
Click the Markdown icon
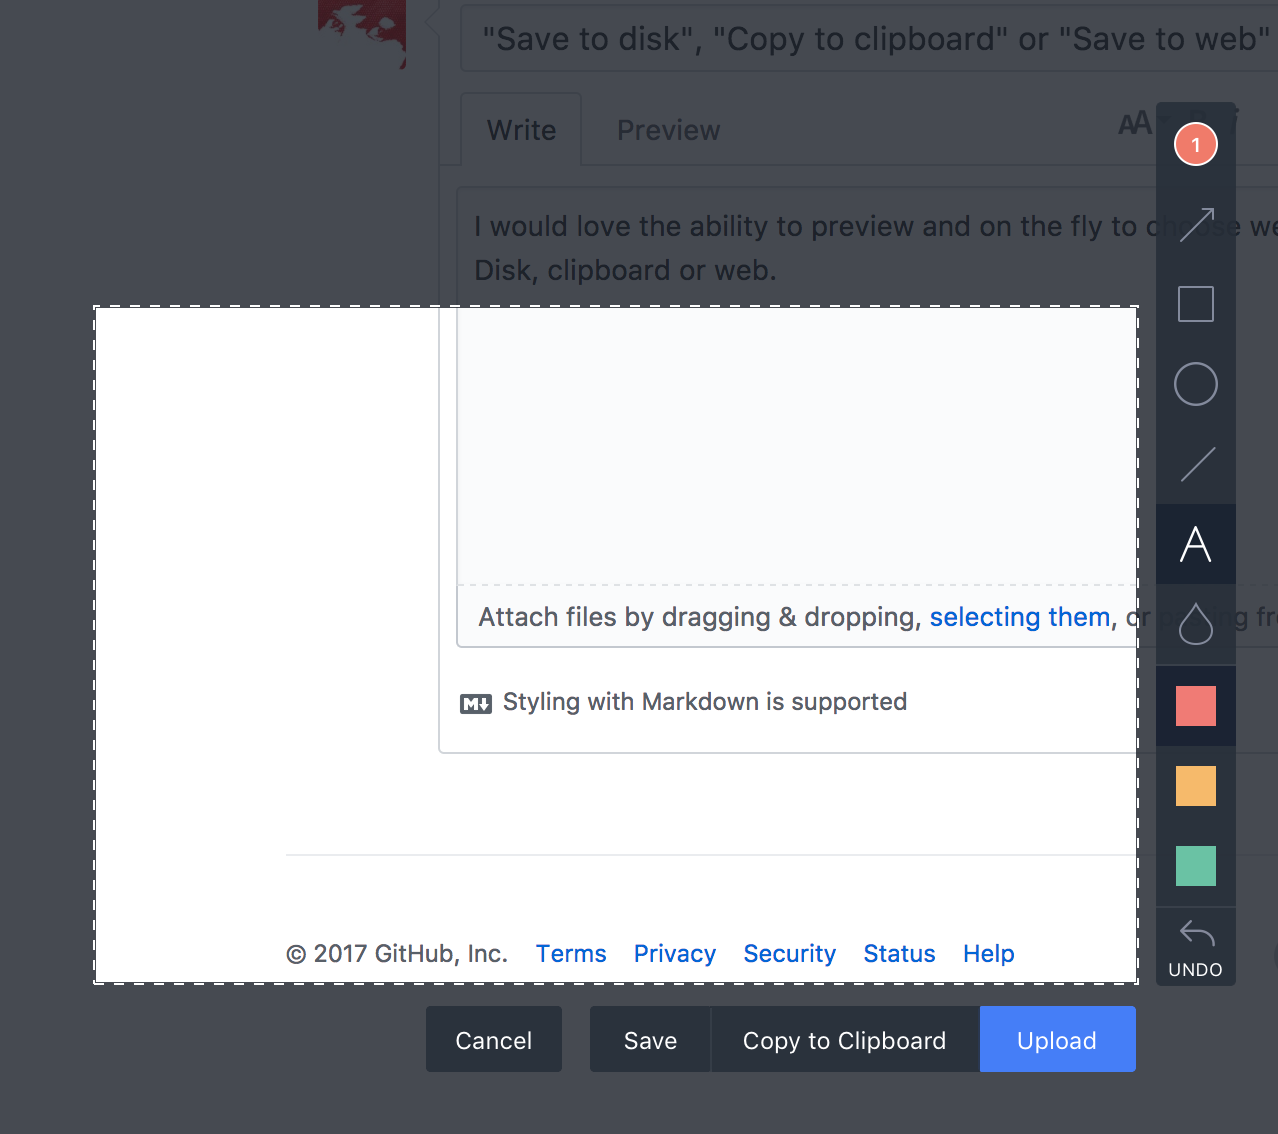coord(476,704)
